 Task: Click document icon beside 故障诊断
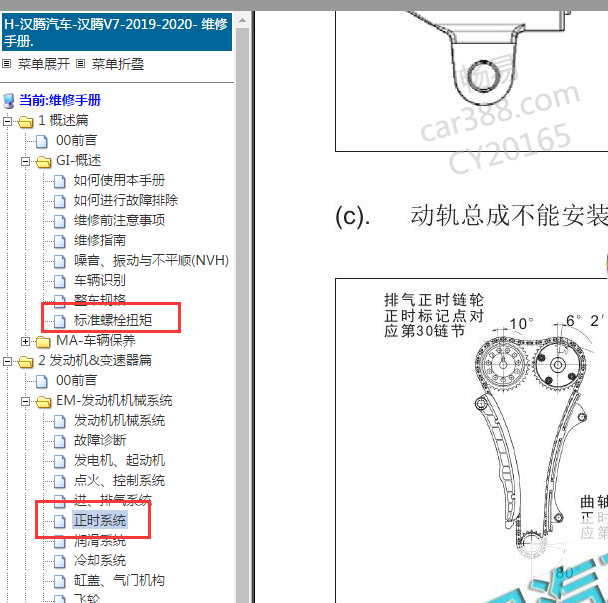[x=59, y=441]
